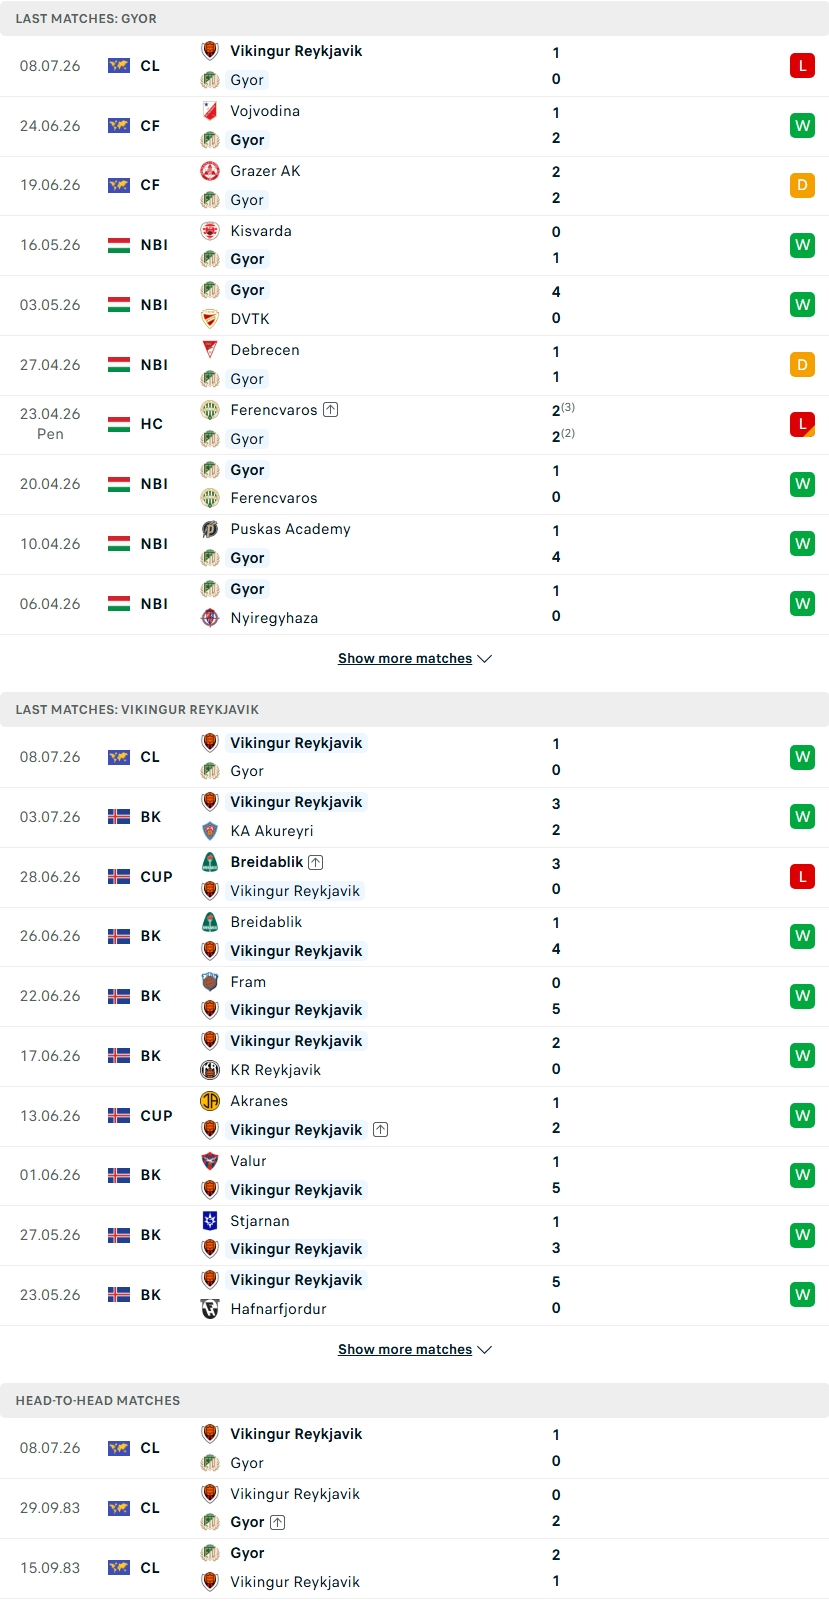Open the 29.09.83 head-to-head match
829x1602 pixels.
coord(414,1508)
